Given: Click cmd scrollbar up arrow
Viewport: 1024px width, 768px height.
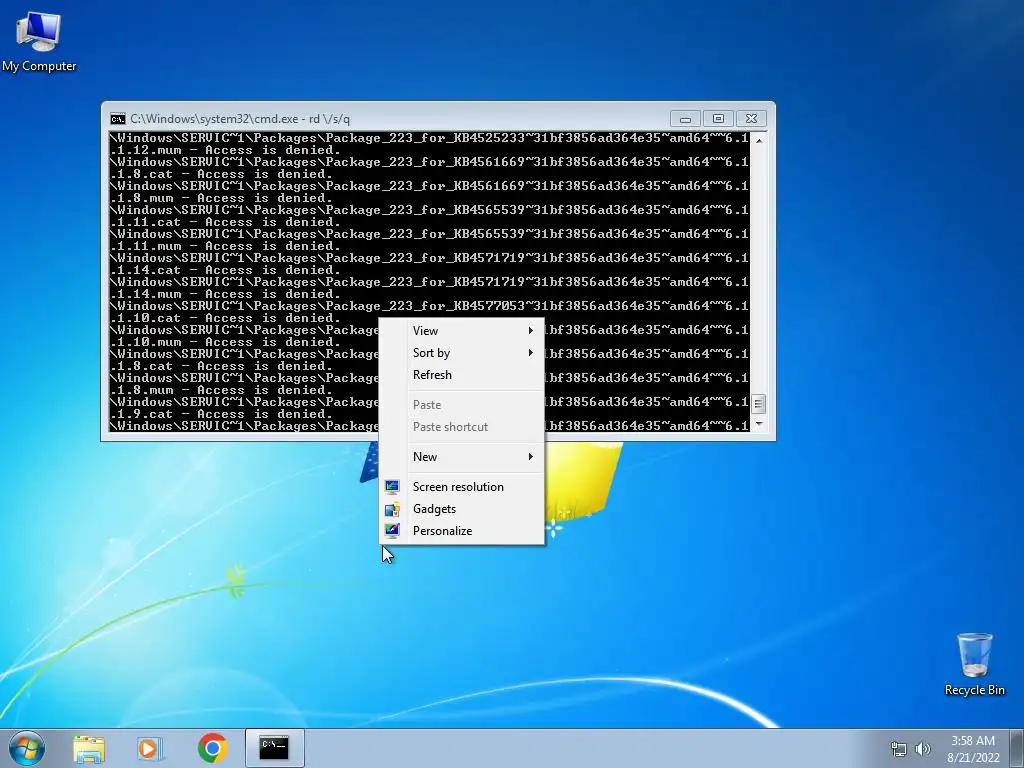Looking at the screenshot, I should [758, 140].
